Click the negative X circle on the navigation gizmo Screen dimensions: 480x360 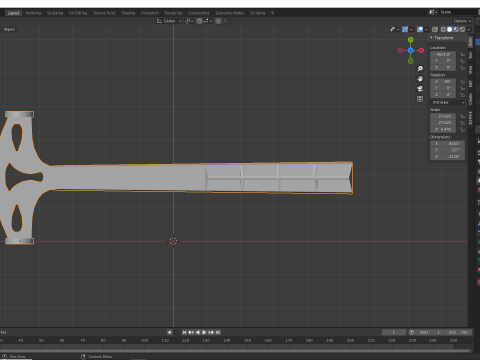pos(400,50)
